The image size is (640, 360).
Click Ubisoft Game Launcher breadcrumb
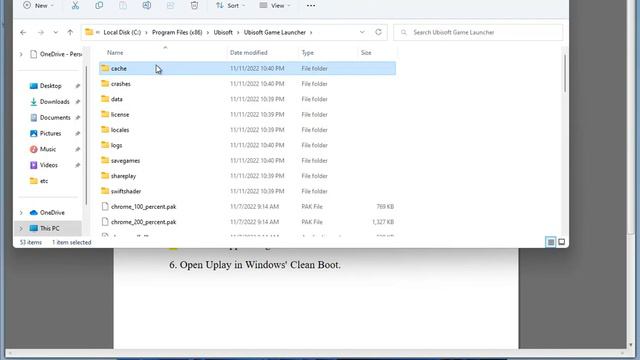(275, 32)
